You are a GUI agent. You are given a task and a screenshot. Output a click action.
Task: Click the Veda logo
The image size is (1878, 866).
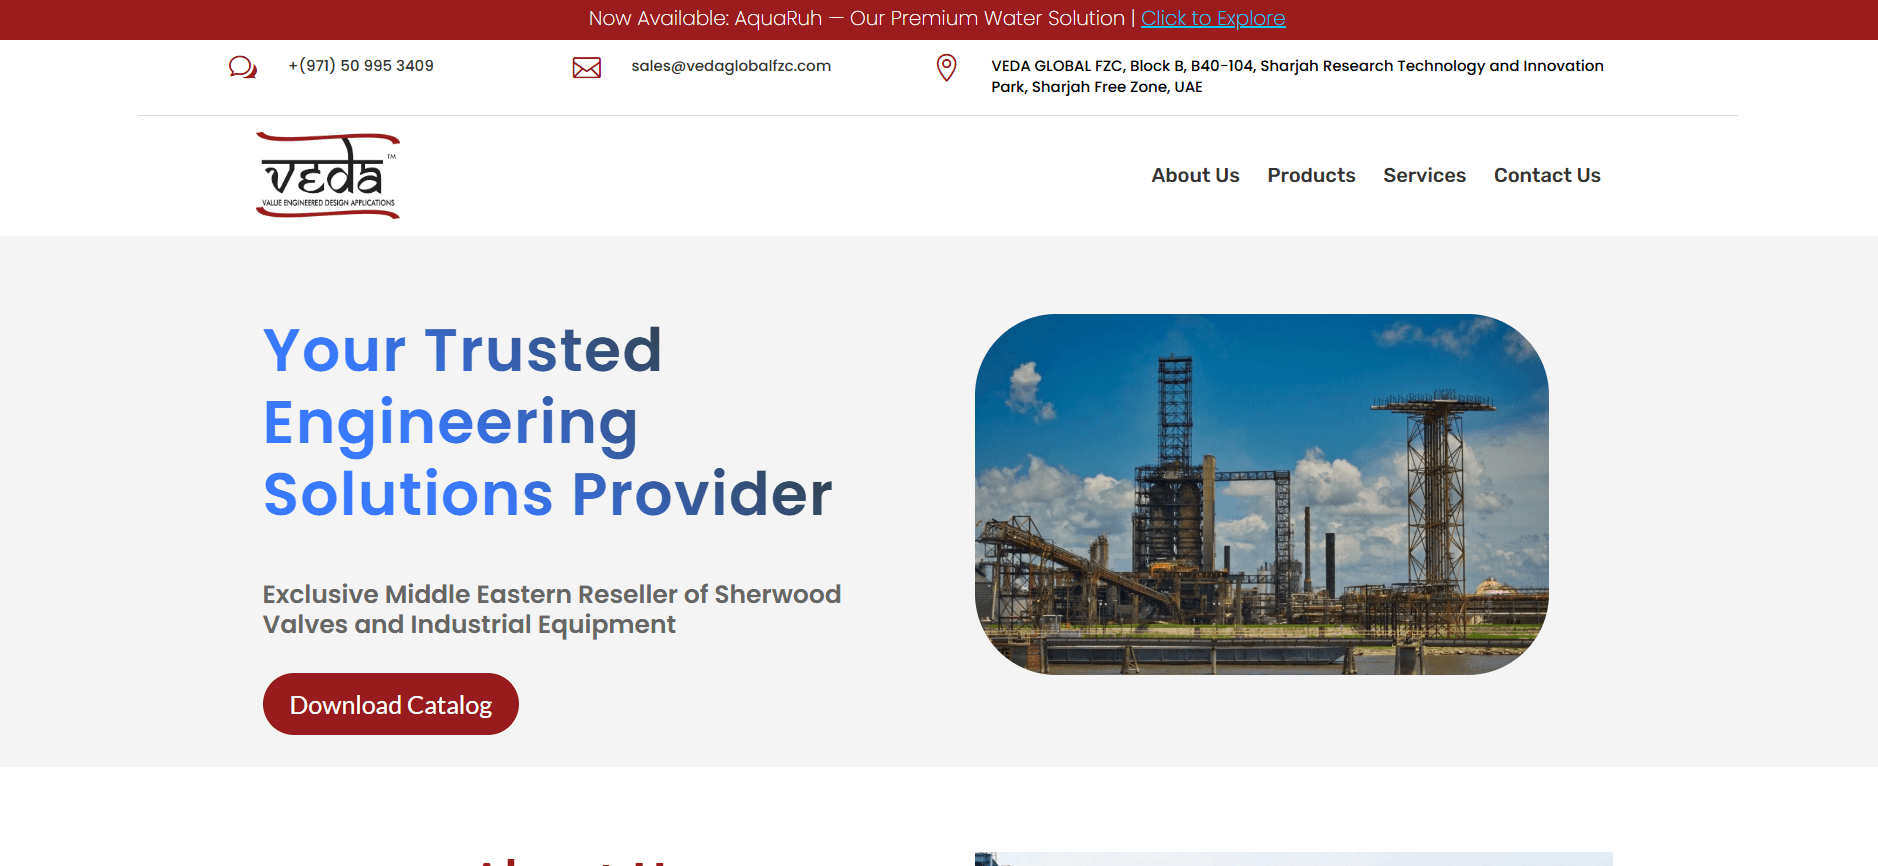pyautogui.click(x=328, y=176)
